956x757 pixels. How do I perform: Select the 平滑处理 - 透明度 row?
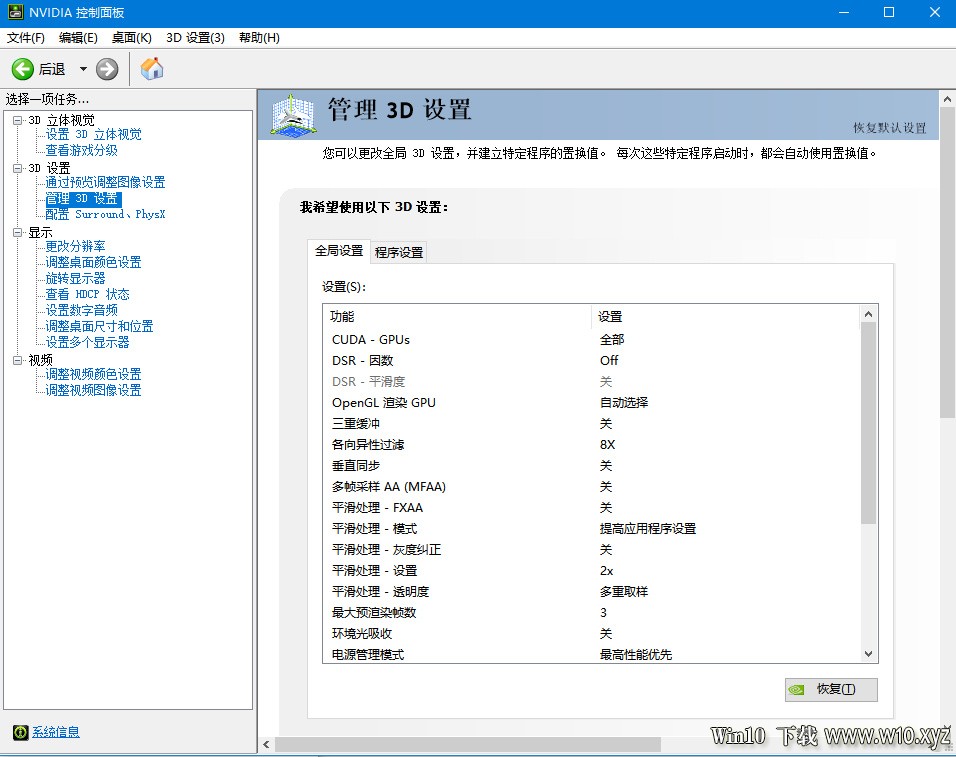pos(591,592)
